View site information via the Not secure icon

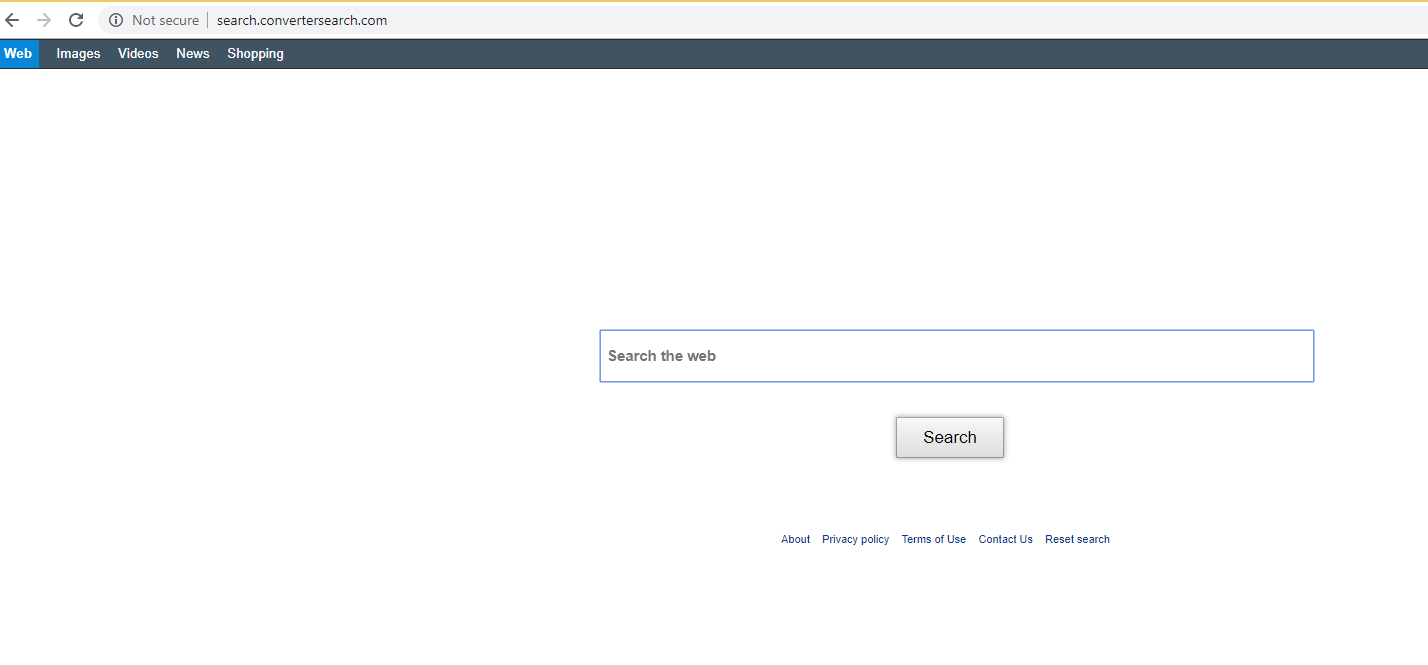[x=116, y=20]
